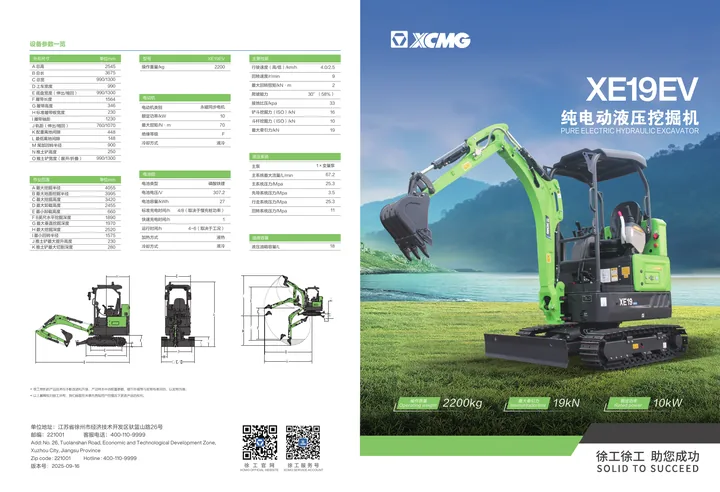Viewport: 720px width, 492px height.
Task: Select the subtitle PURE ELECTRIC HYDRAULIC EXCAVATOR
Action: coord(630,130)
